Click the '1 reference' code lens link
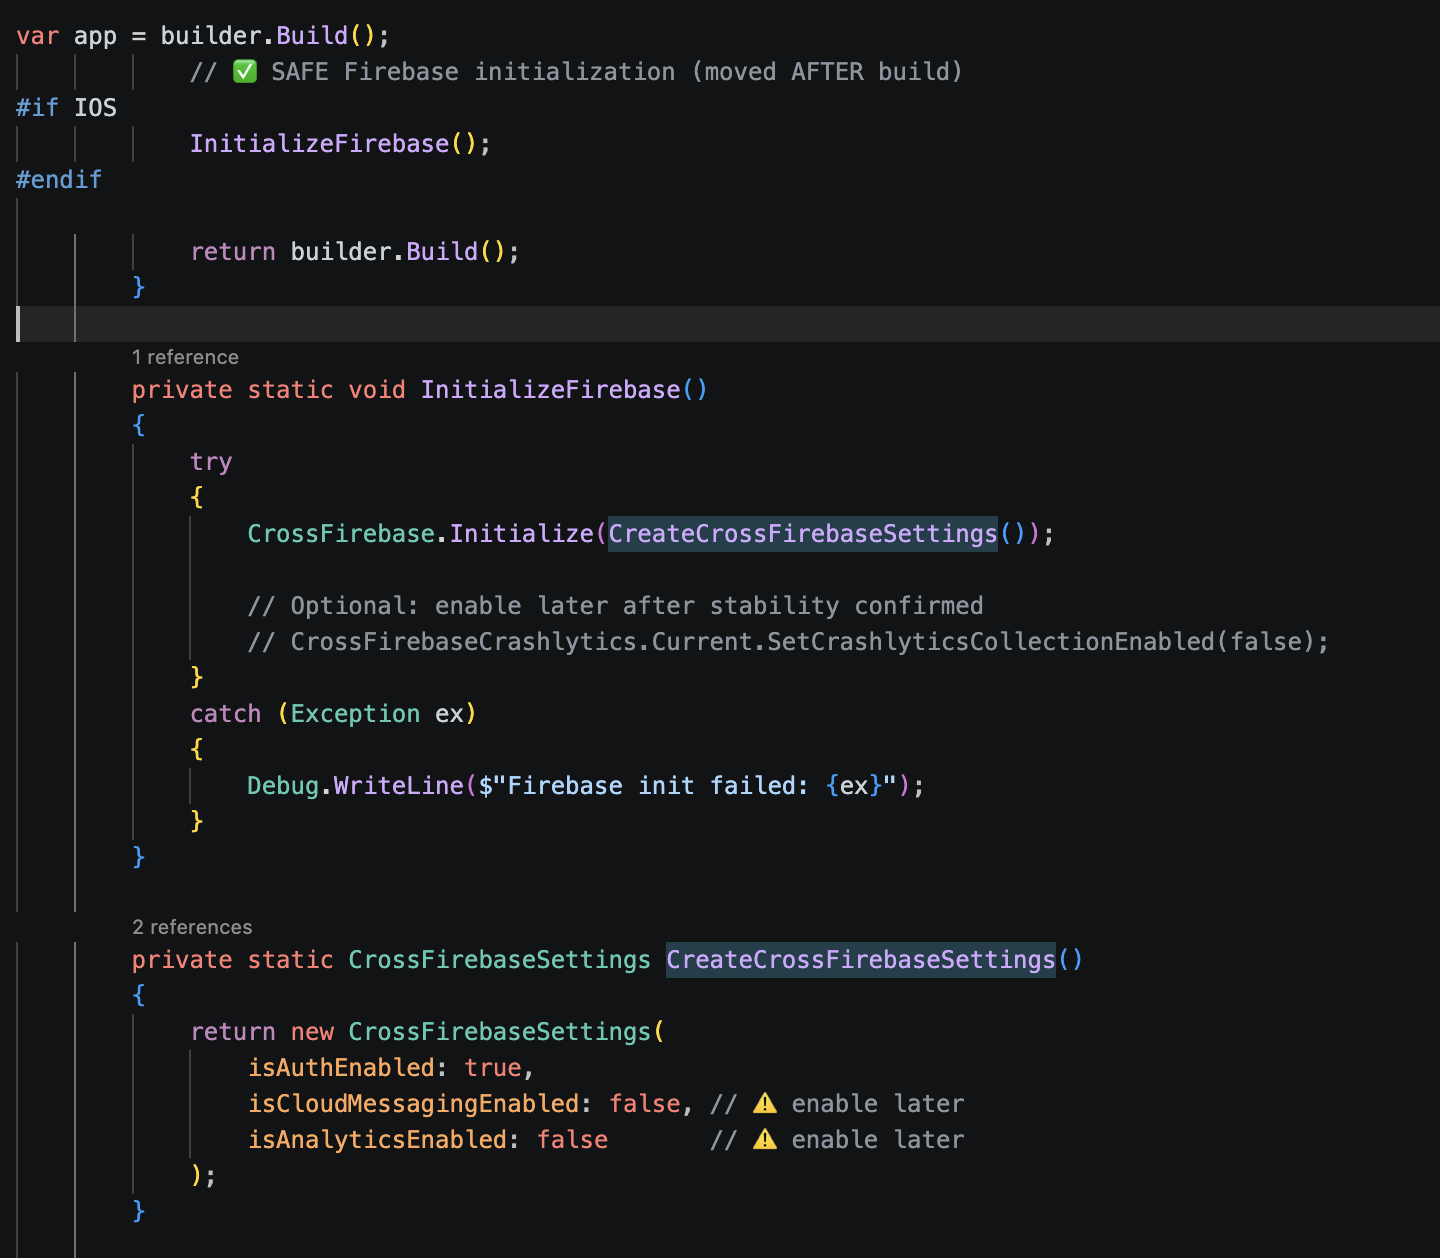Image resolution: width=1440 pixels, height=1258 pixels. pyautogui.click(x=185, y=357)
